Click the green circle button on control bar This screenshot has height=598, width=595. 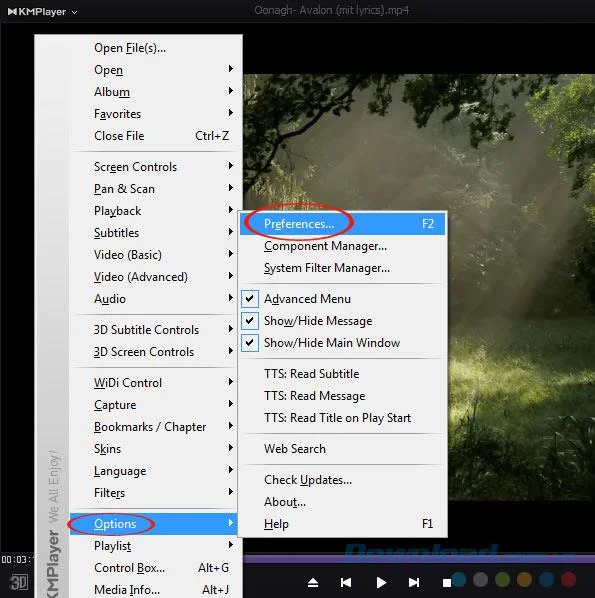[x=502, y=579]
